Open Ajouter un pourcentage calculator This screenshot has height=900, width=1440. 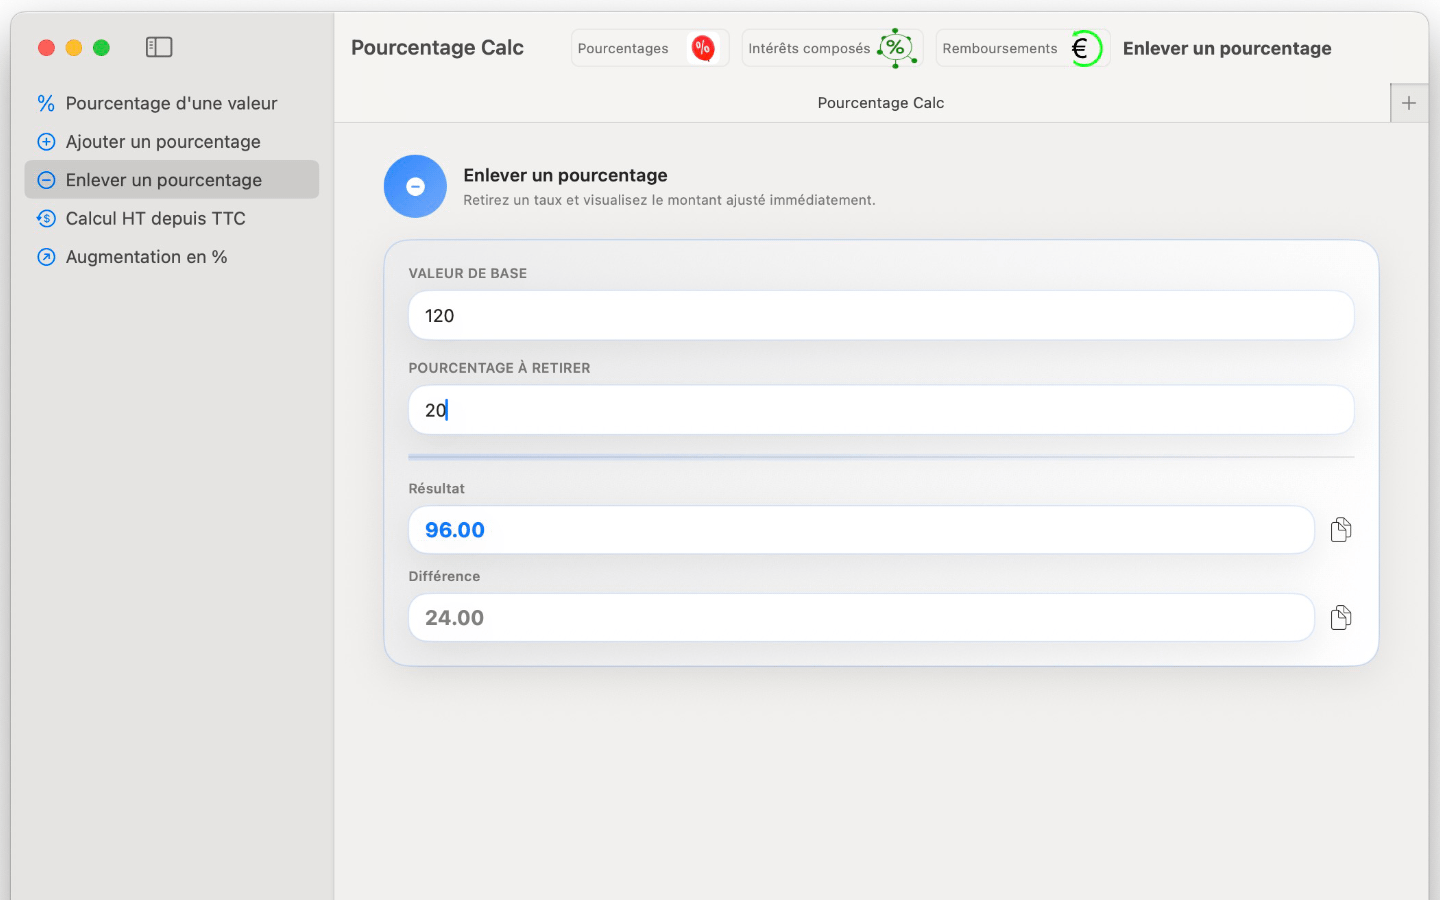[x=163, y=142]
